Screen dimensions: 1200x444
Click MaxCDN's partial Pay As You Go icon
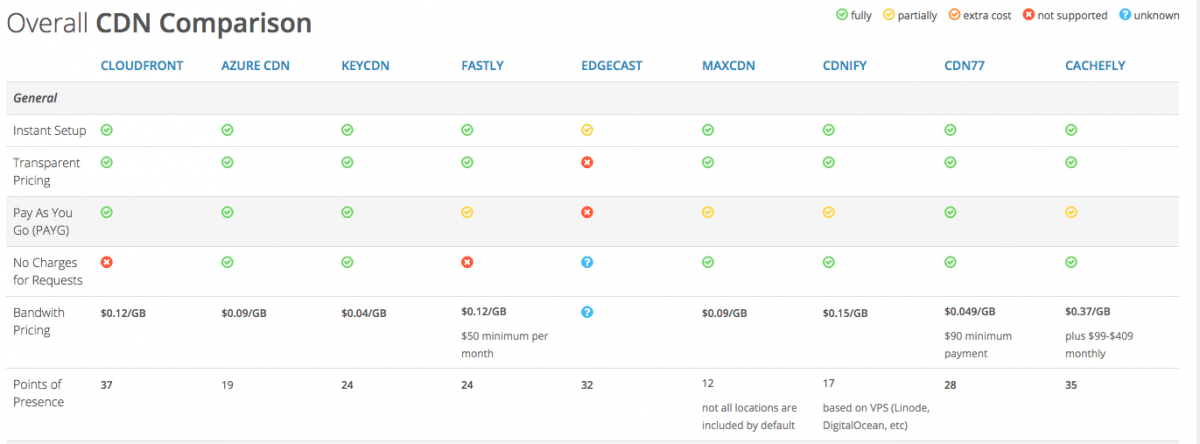[x=708, y=212]
